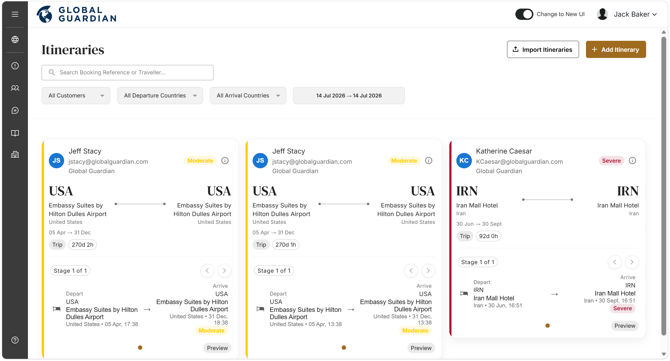Click Stage 1 of 1 on Katherine Caesar card
Screen dimensions: 670x361
(x=478, y=262)
